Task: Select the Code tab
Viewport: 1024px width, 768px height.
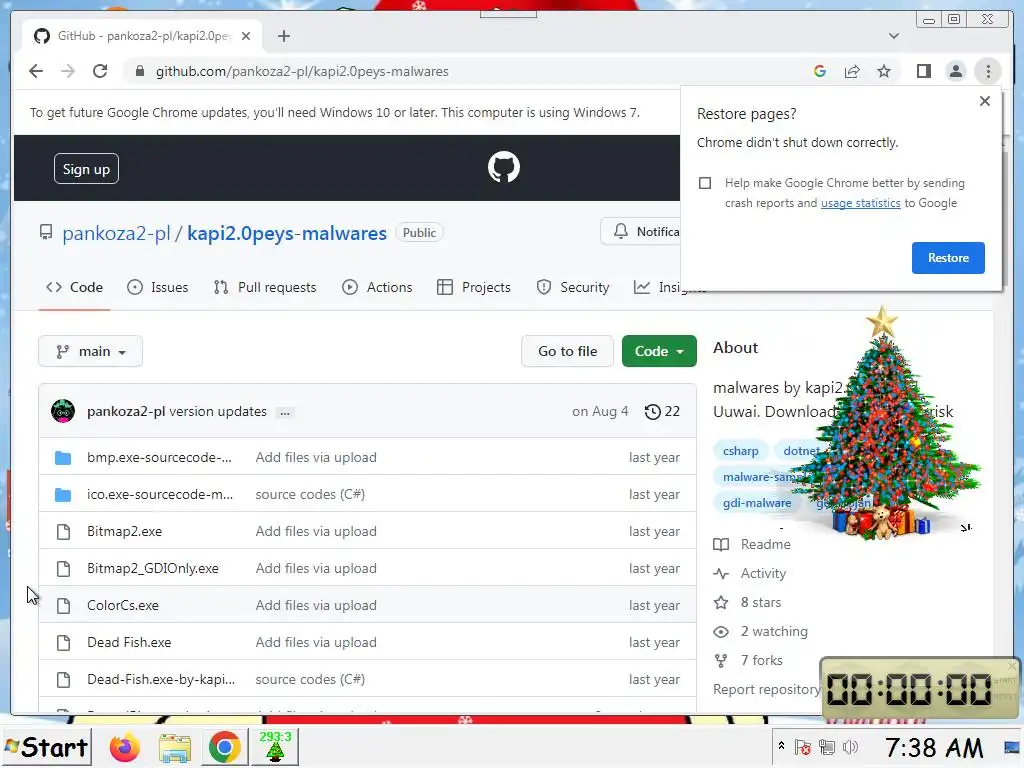Action: click(x=74, y=287)
